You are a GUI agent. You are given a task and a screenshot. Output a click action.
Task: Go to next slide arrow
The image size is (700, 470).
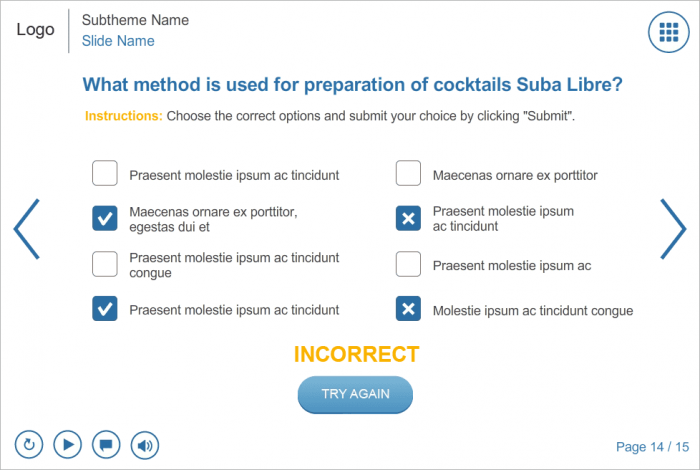point(672,229)
